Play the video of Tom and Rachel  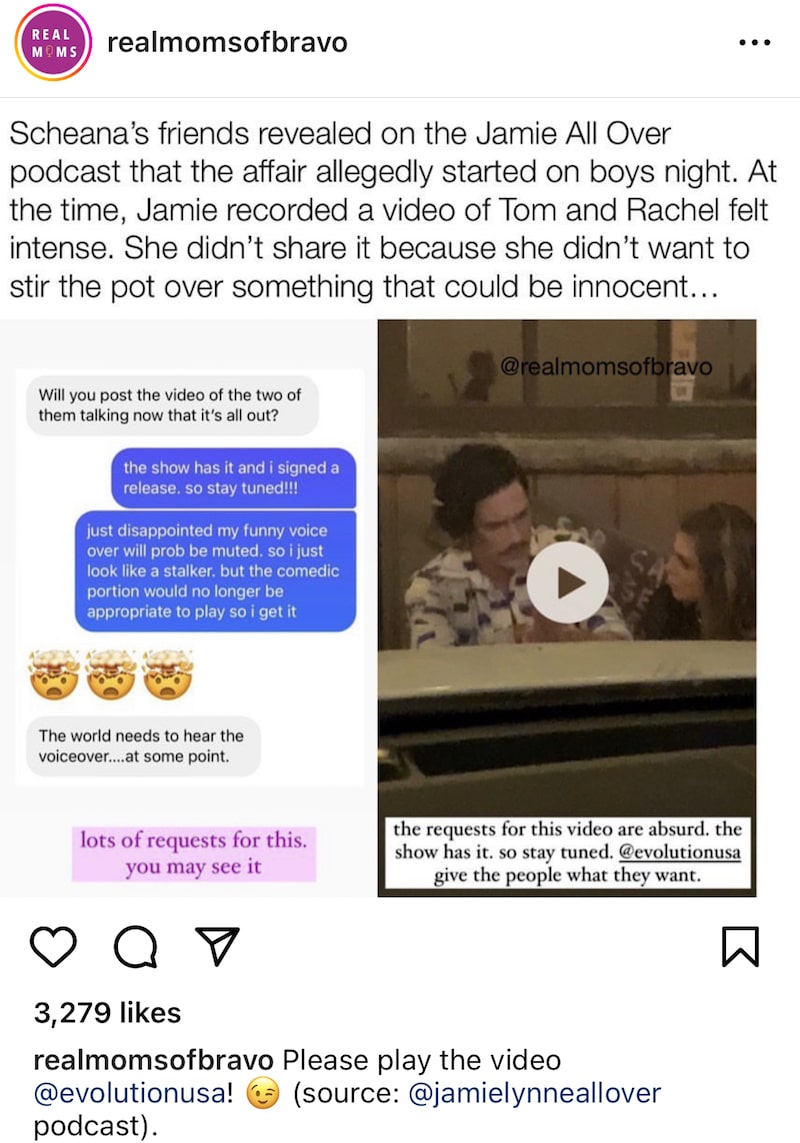pyautogui.click(x=567, y=582)
